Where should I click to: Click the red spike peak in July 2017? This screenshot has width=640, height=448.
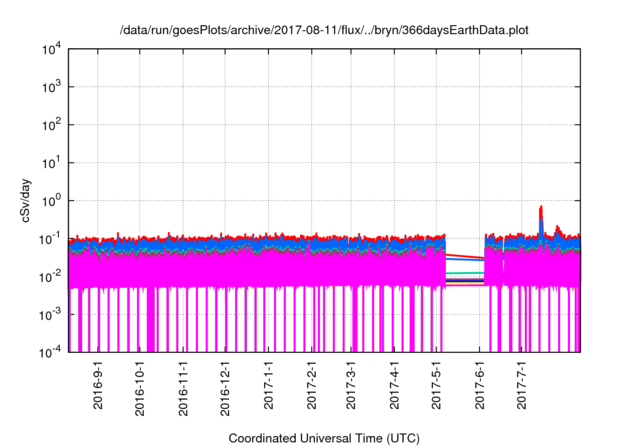click(541, 208)
